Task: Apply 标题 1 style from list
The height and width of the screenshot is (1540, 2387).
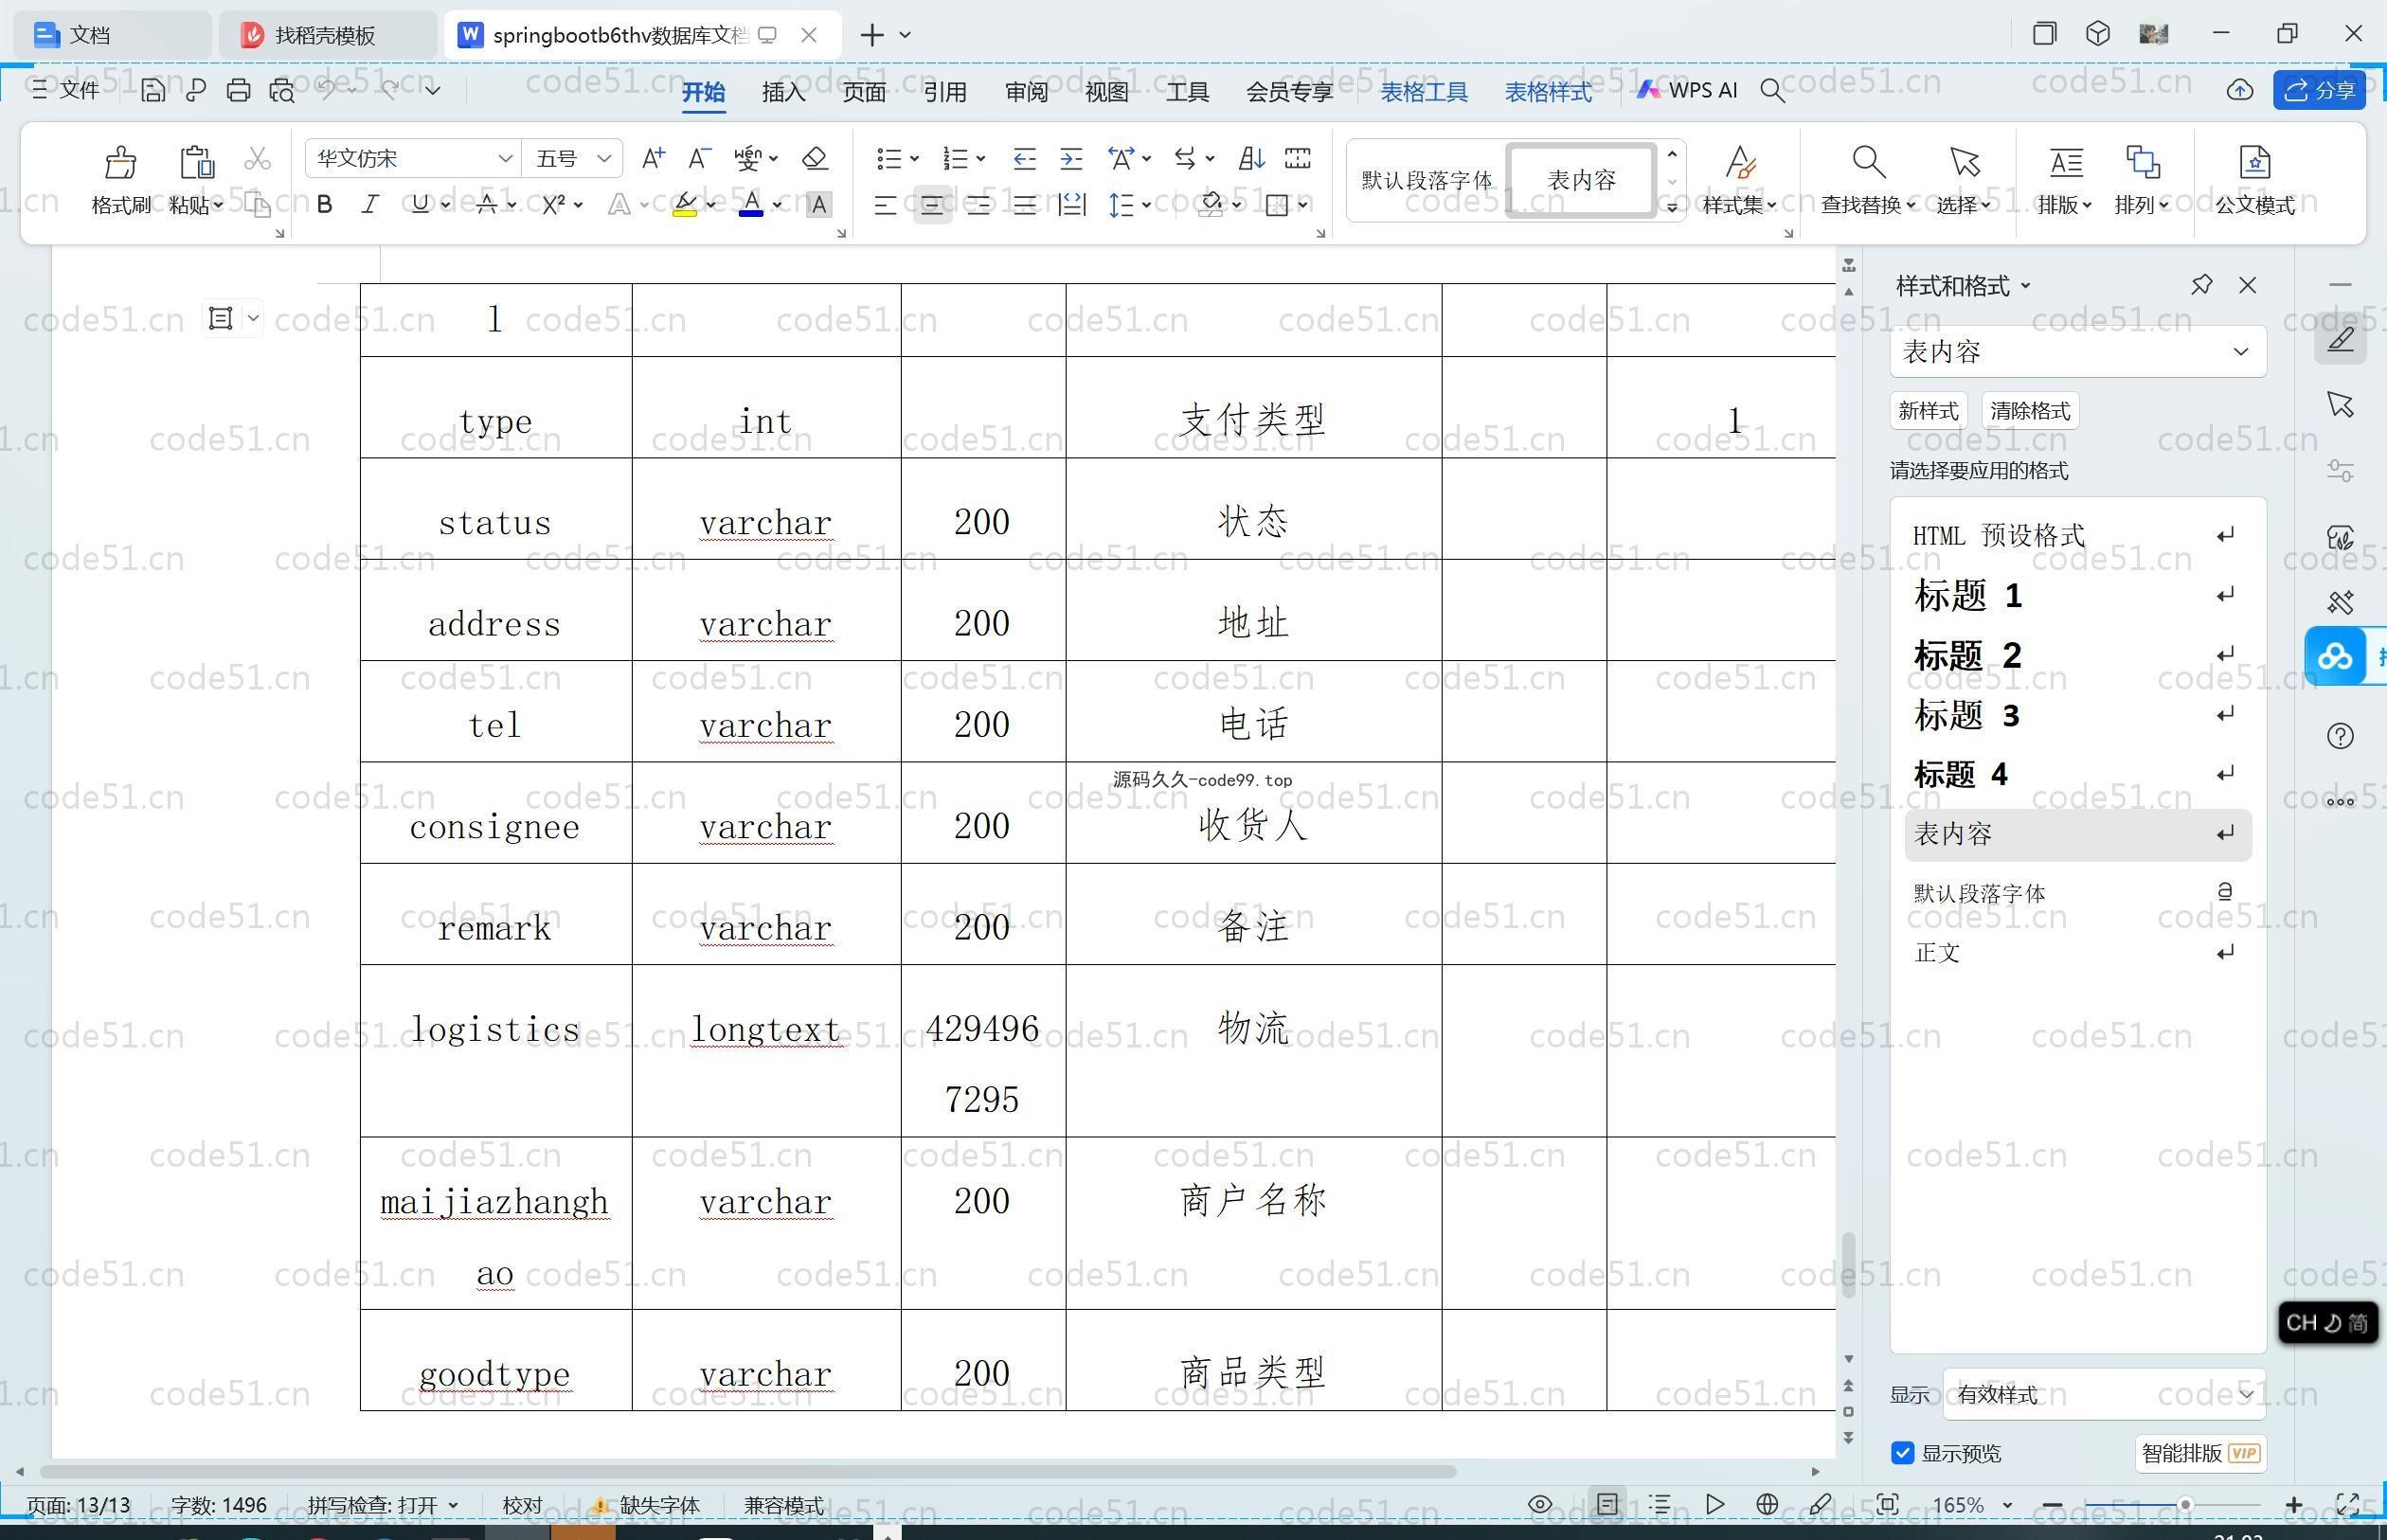Action: coord(2077,596)
